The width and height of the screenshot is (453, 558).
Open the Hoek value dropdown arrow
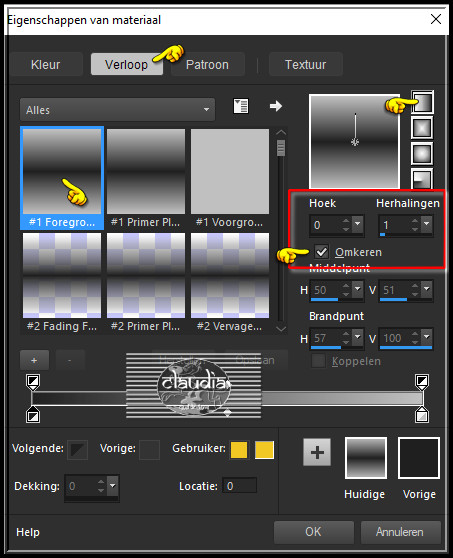coord(358,224)
